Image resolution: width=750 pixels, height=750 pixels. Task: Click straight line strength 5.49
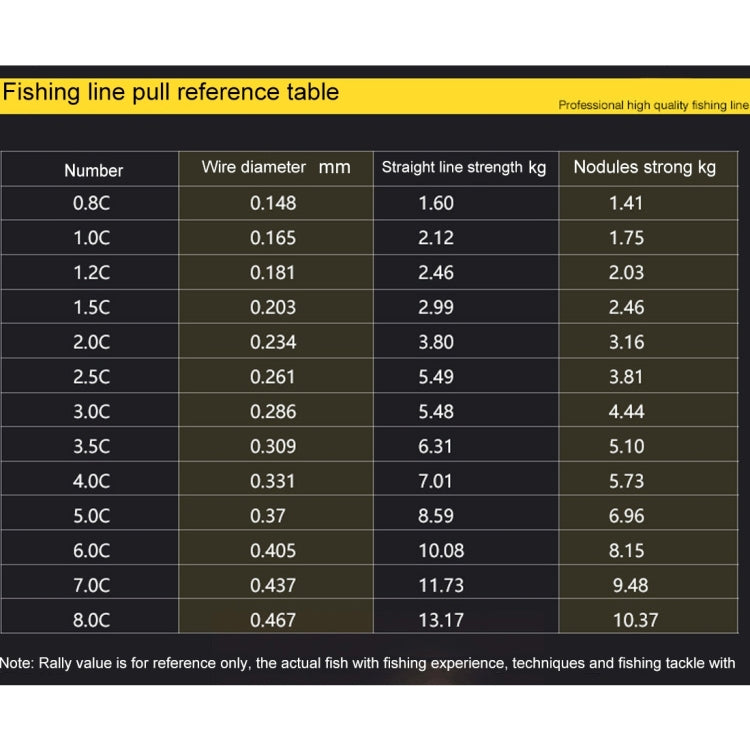coord(436,377)
